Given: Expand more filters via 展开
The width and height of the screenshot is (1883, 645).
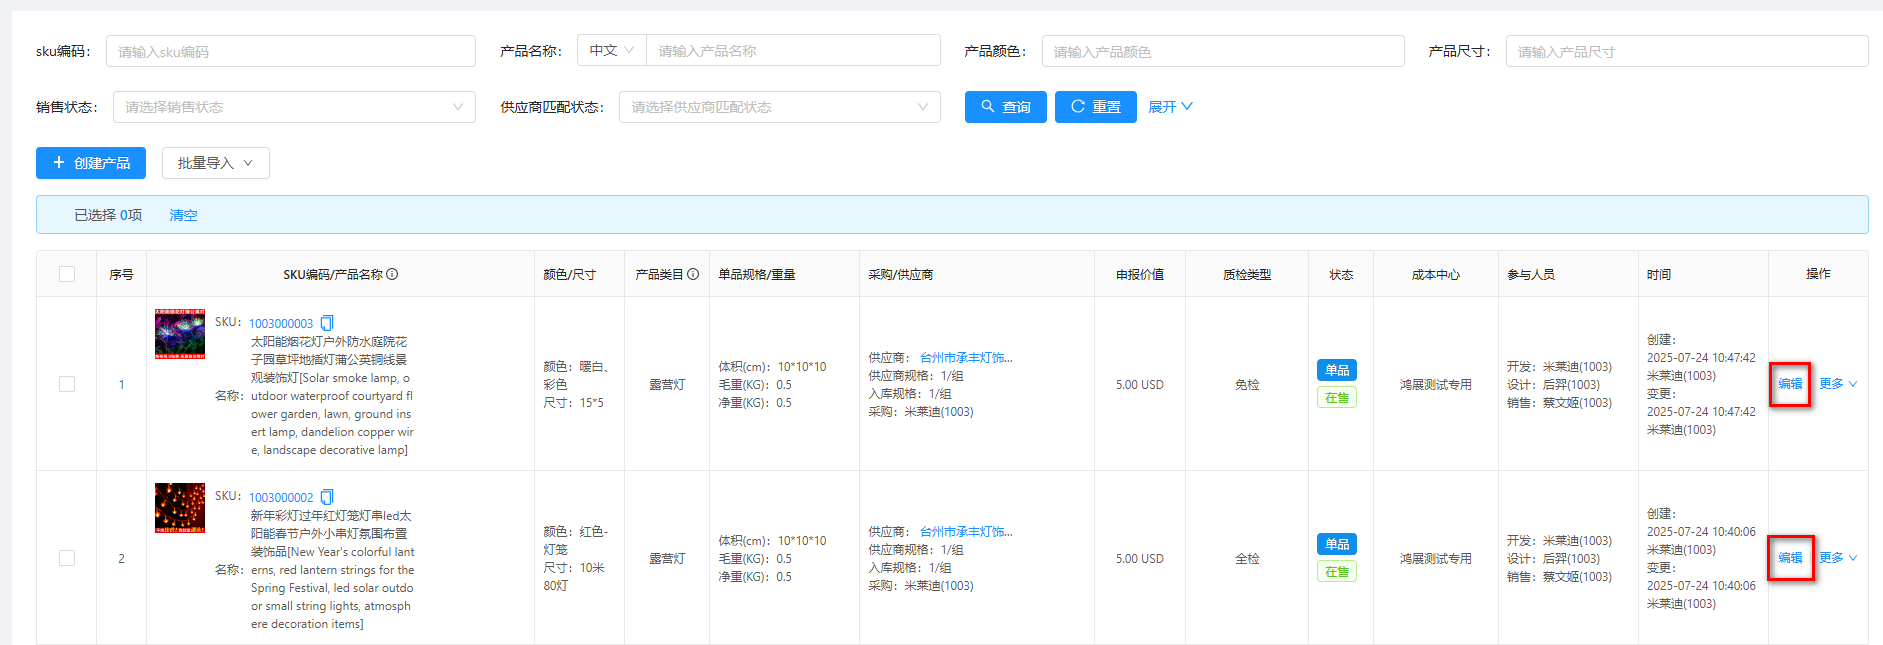Looking at the screenshot, I should pyautogui.click(x=1169, y=107).
